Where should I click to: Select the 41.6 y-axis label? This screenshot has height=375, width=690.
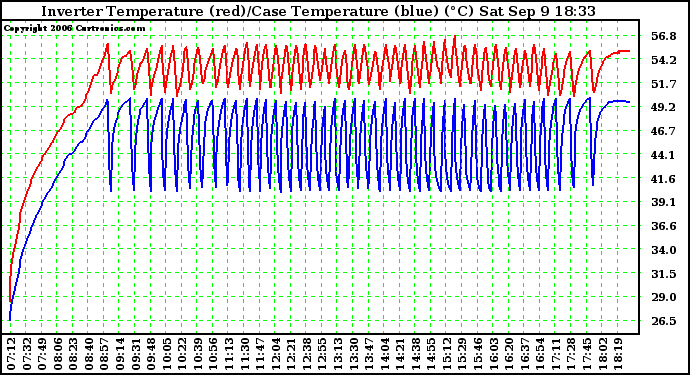pos(664,179)
